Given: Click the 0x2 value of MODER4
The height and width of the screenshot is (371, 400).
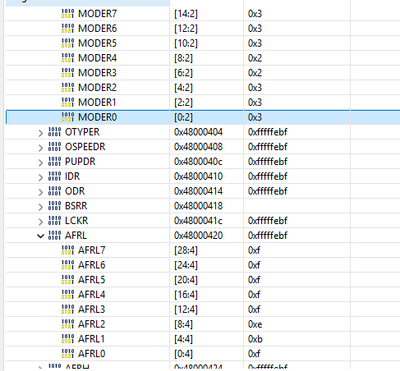Looking at the screenshot, I should (x=255, y=58).
